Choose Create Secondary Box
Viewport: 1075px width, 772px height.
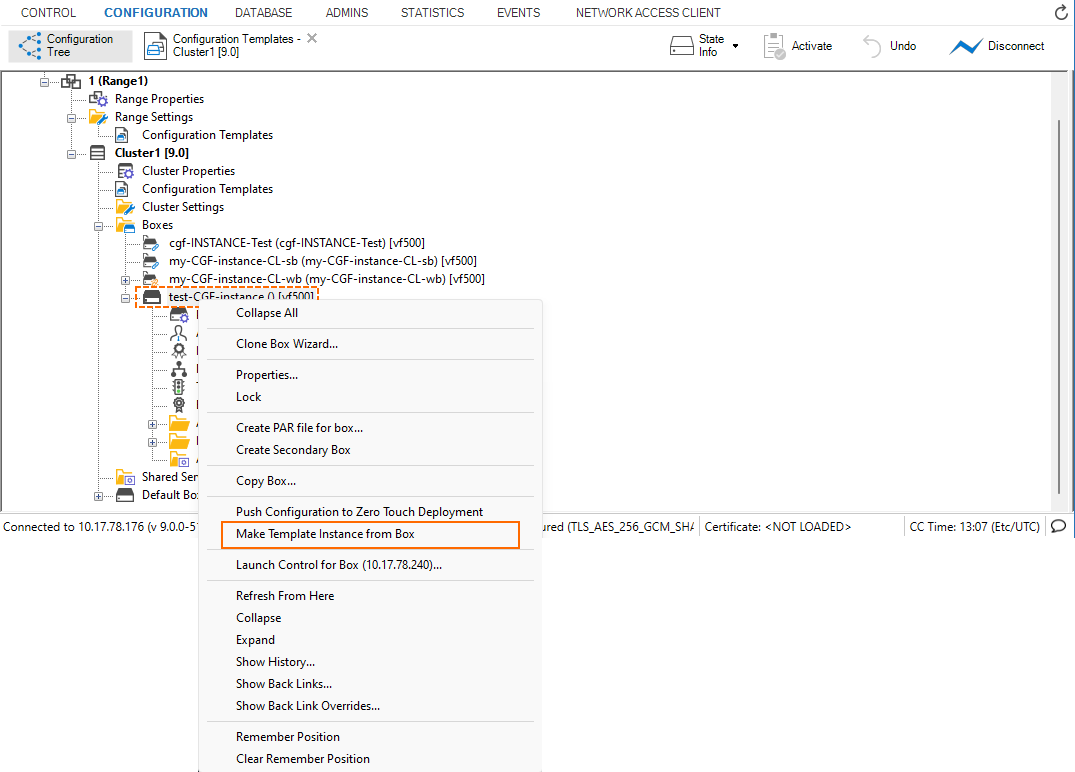[370, 450]
